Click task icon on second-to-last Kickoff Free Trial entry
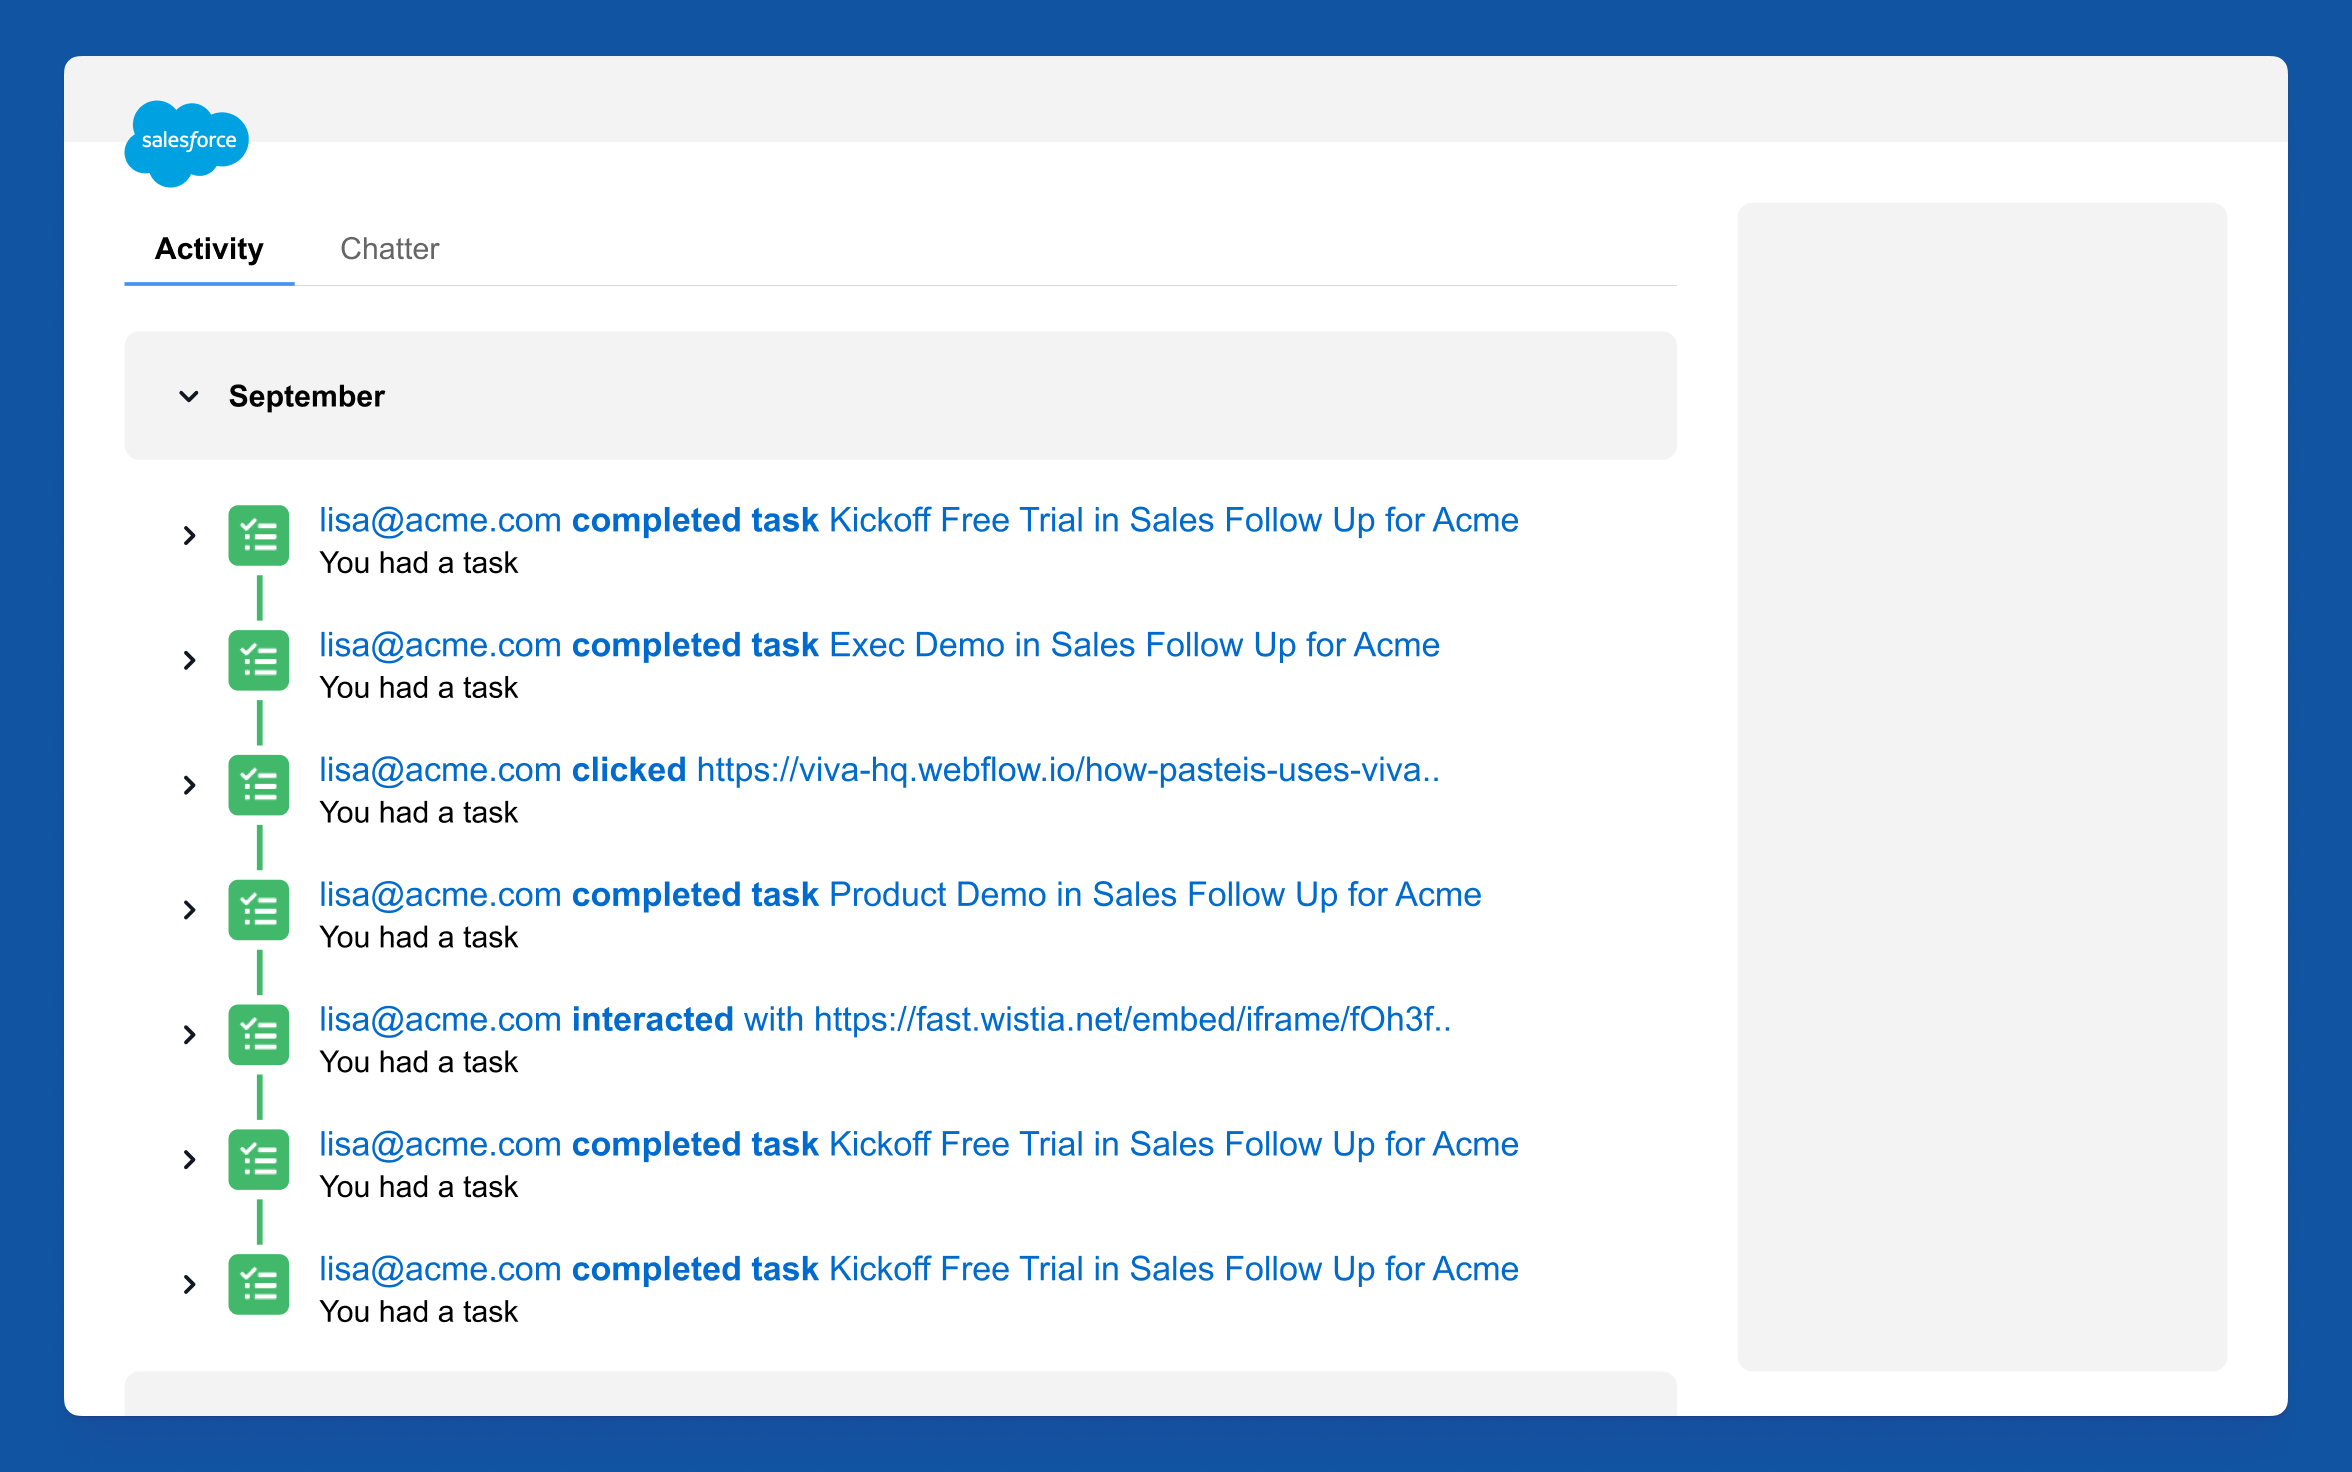The image size is (2352, 1472). pos(259,1160)
